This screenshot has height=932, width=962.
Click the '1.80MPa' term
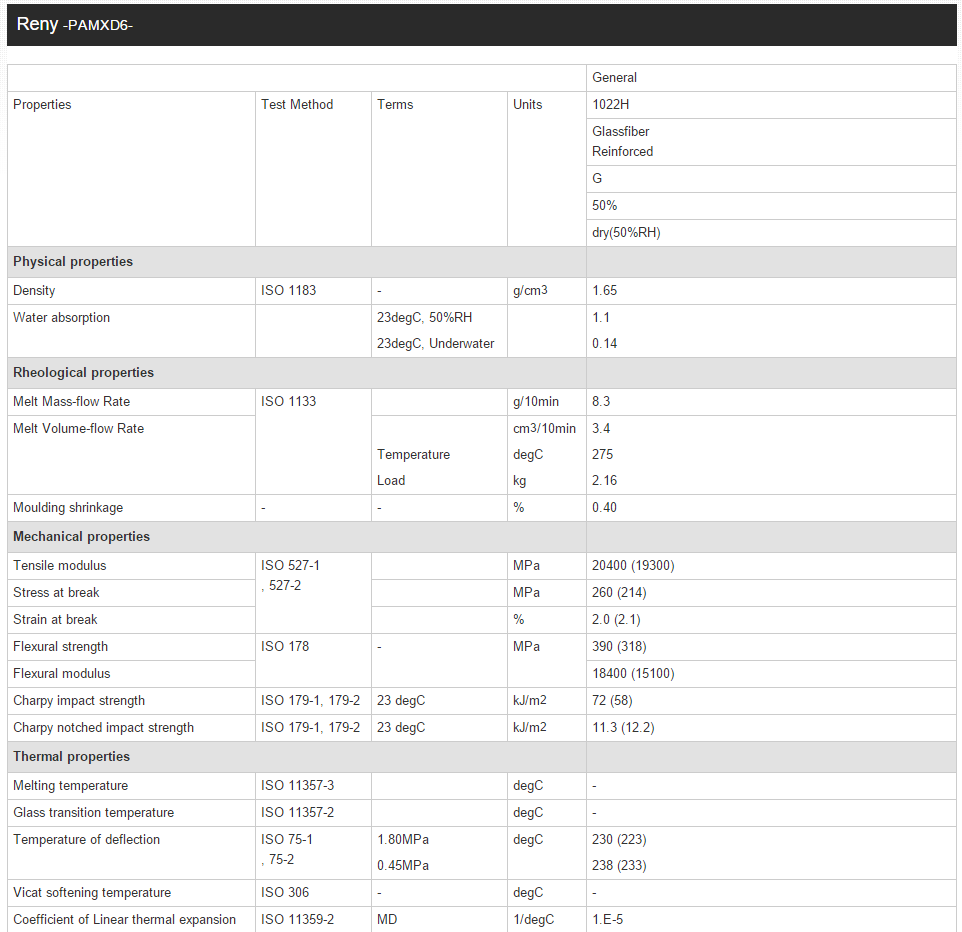[x=402, y=840]
